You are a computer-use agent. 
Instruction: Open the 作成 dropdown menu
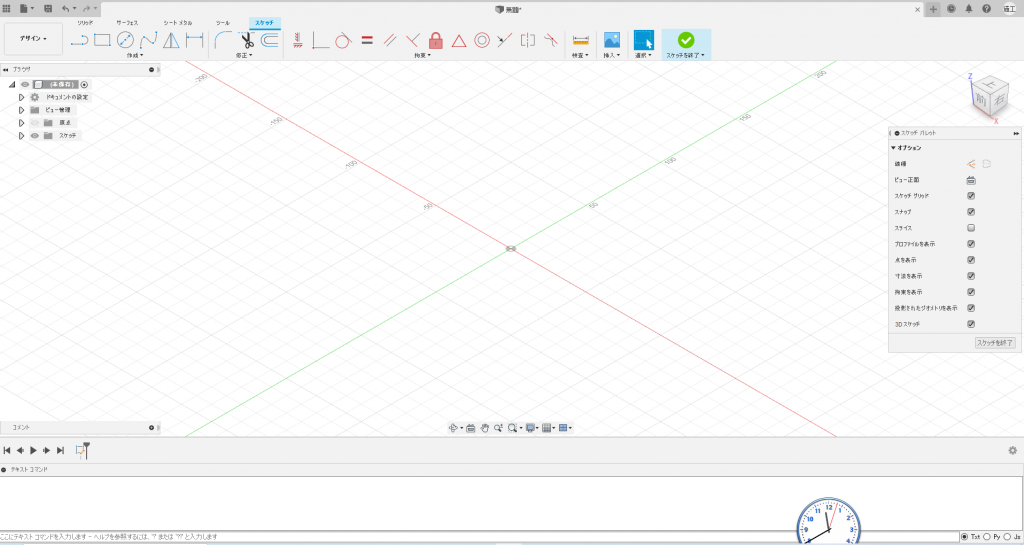coord(135,55)
